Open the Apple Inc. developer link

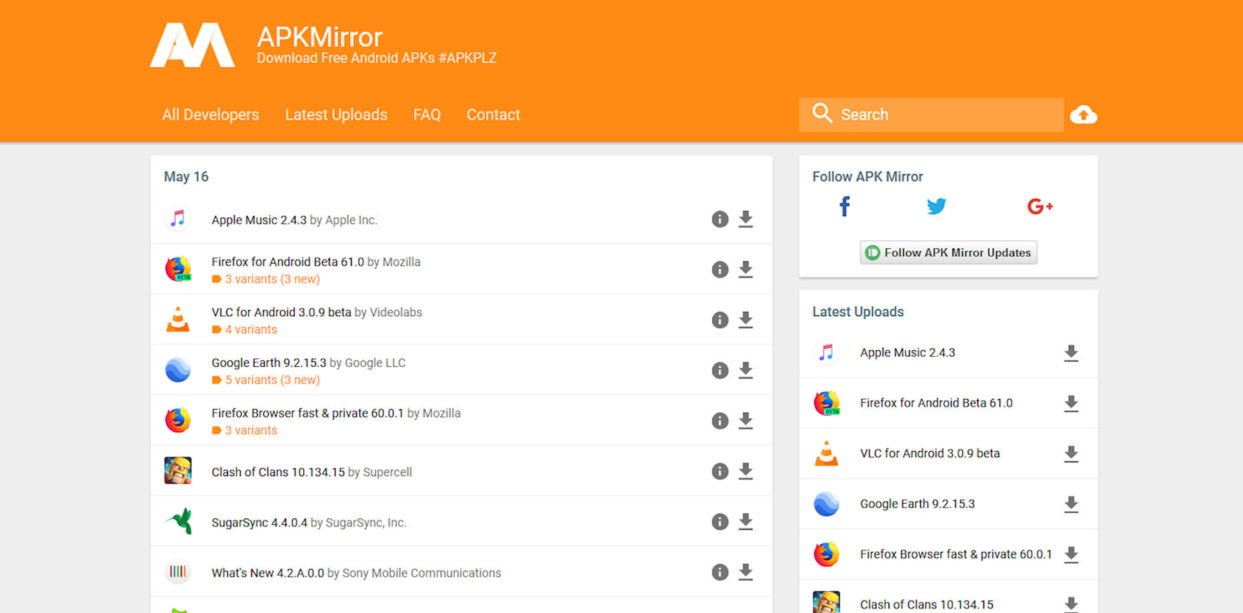point(351,220)
